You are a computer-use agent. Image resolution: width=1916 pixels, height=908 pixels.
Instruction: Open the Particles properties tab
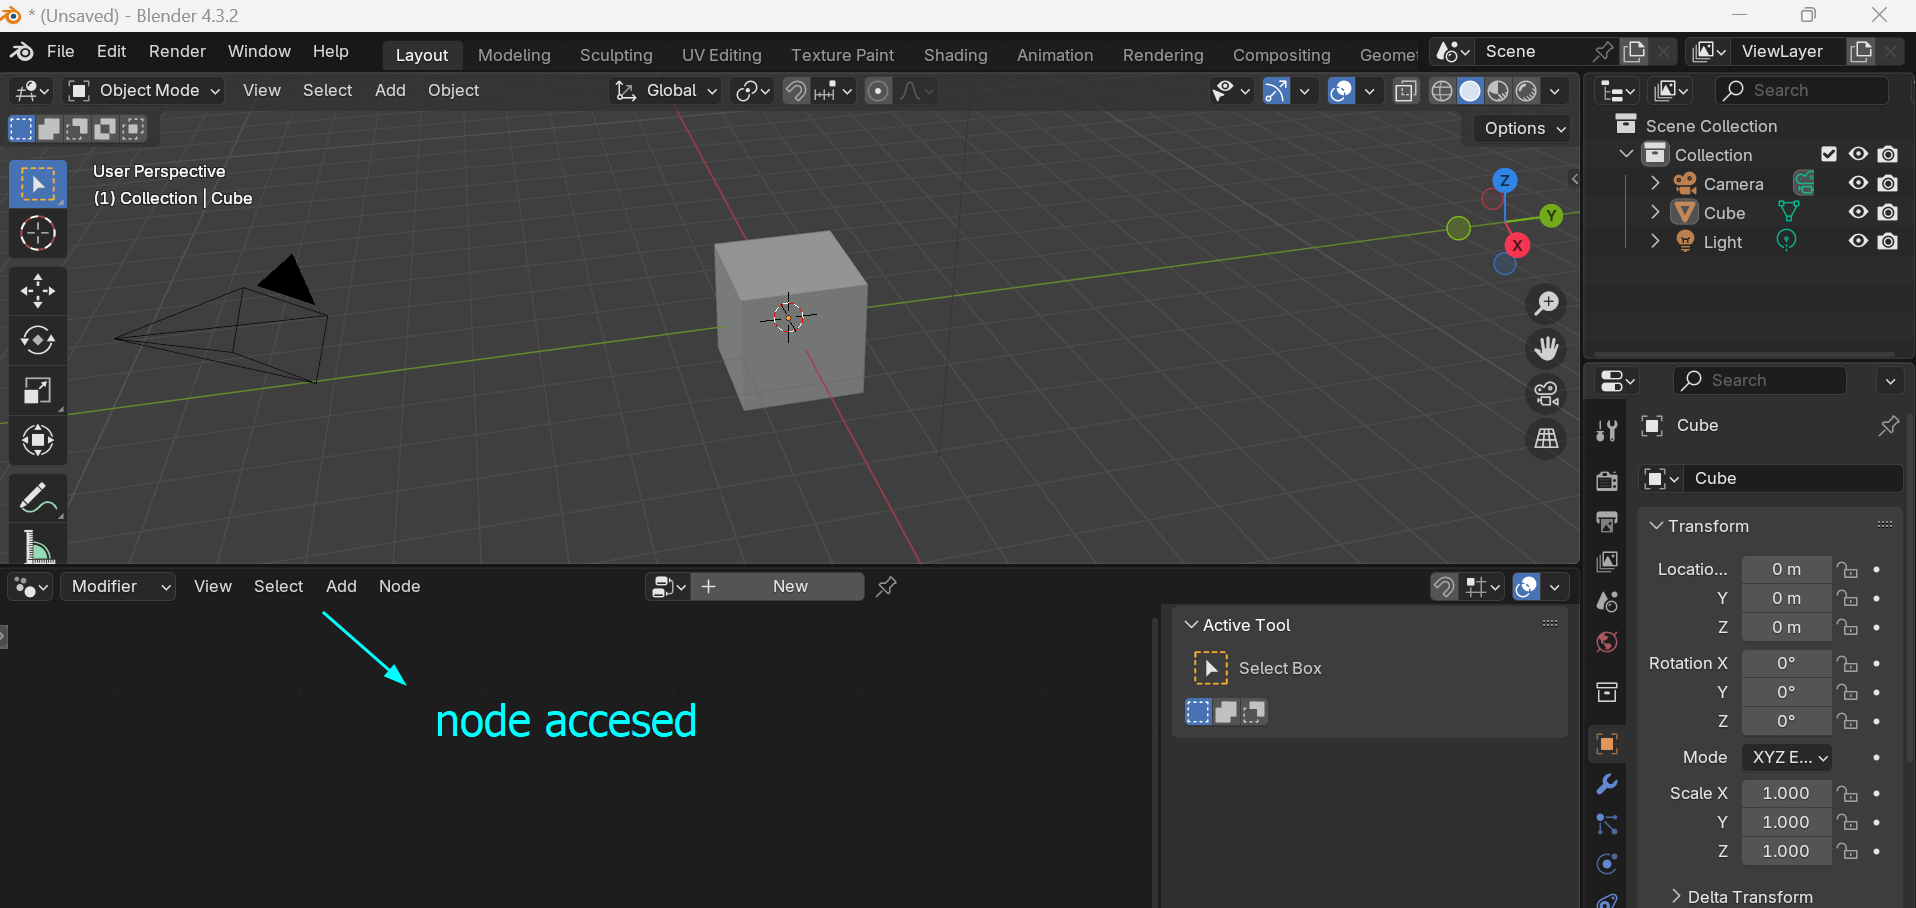1607,824
